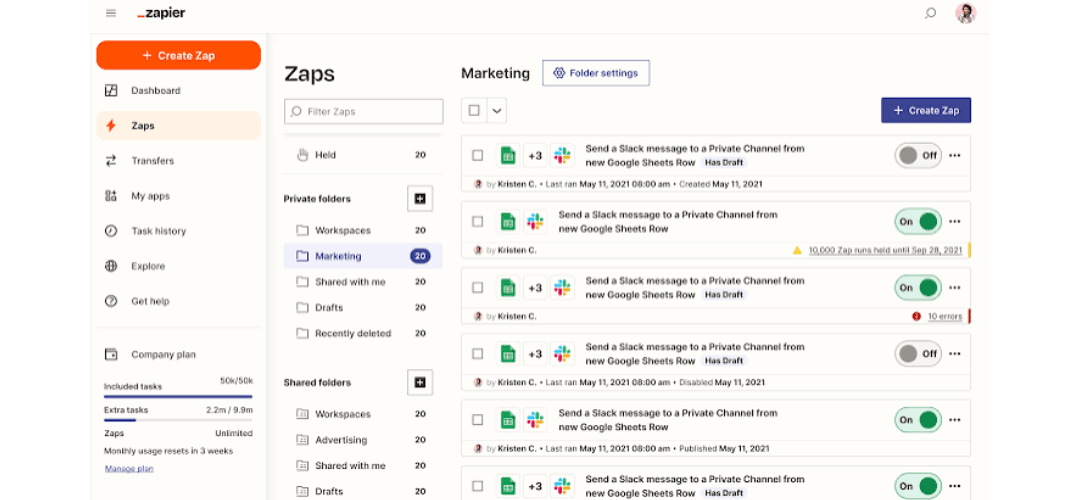Open the hamburger menu beside the Zapier logo
The image size is (1080, 500).
point(111,13)
